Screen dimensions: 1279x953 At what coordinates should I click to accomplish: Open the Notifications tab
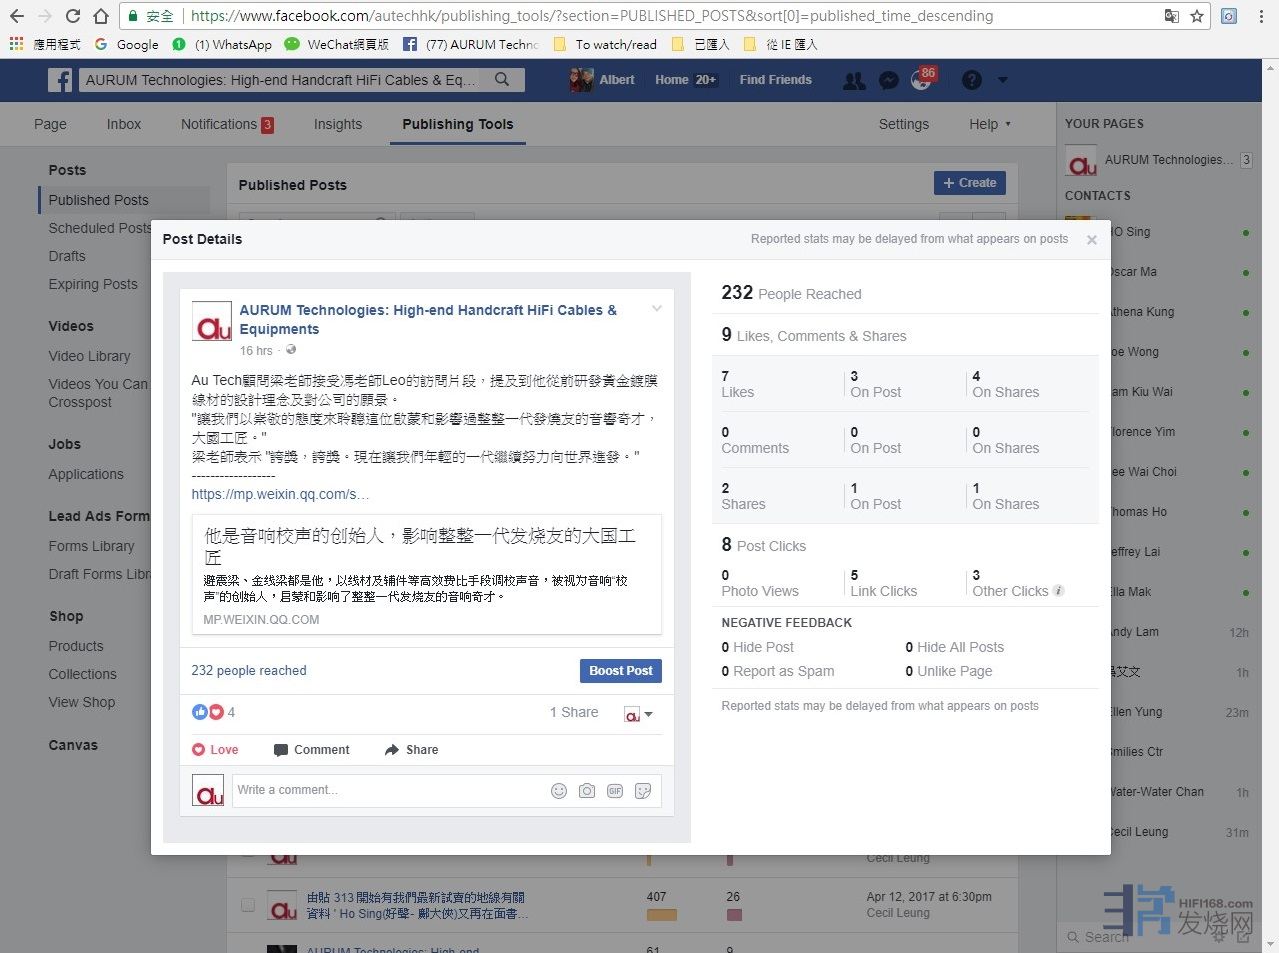226,124
